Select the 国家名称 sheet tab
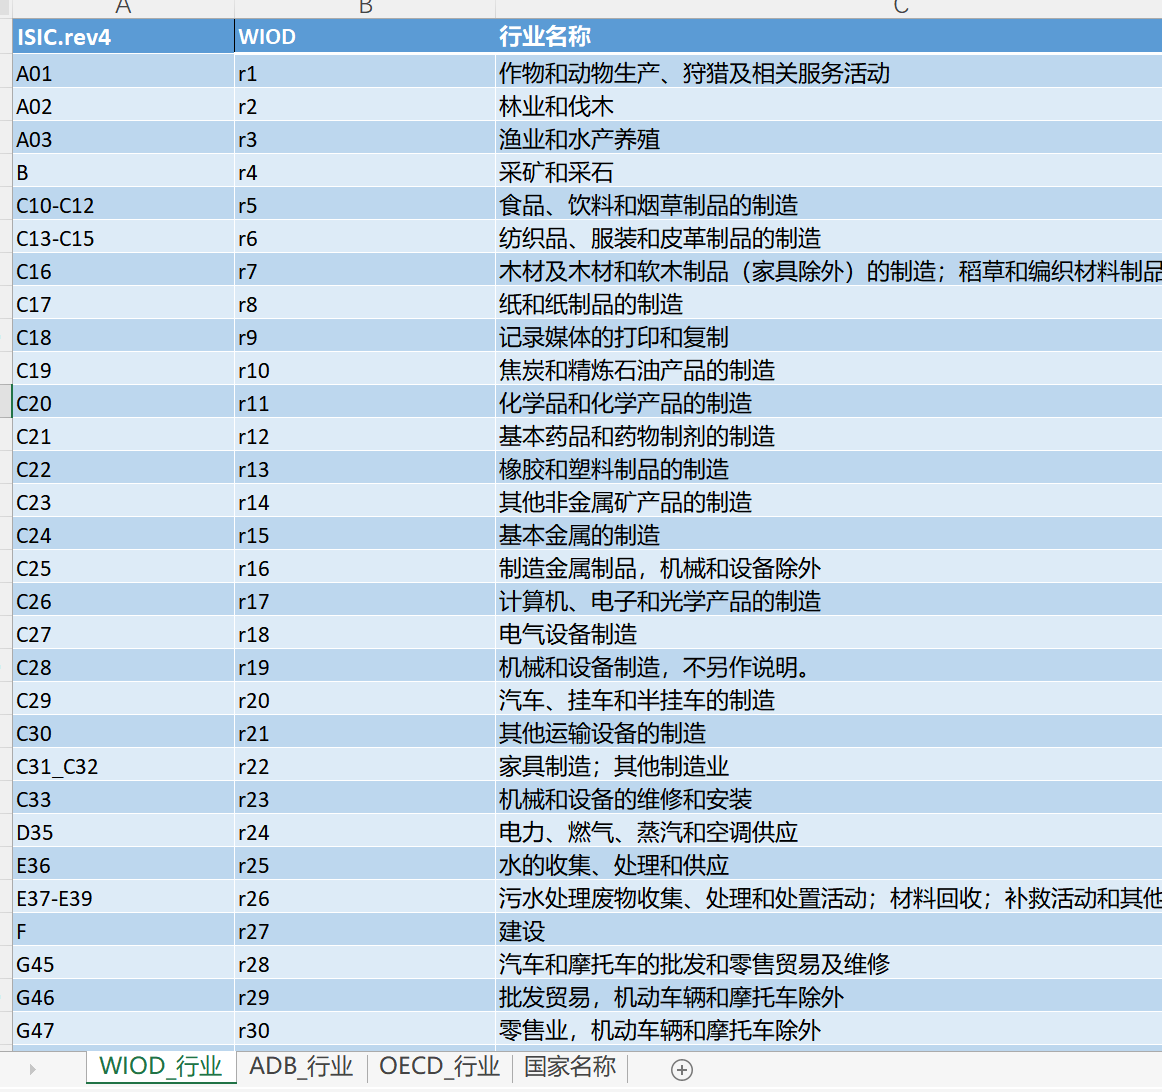1162x1092 pixels. tap(570, 1066)
